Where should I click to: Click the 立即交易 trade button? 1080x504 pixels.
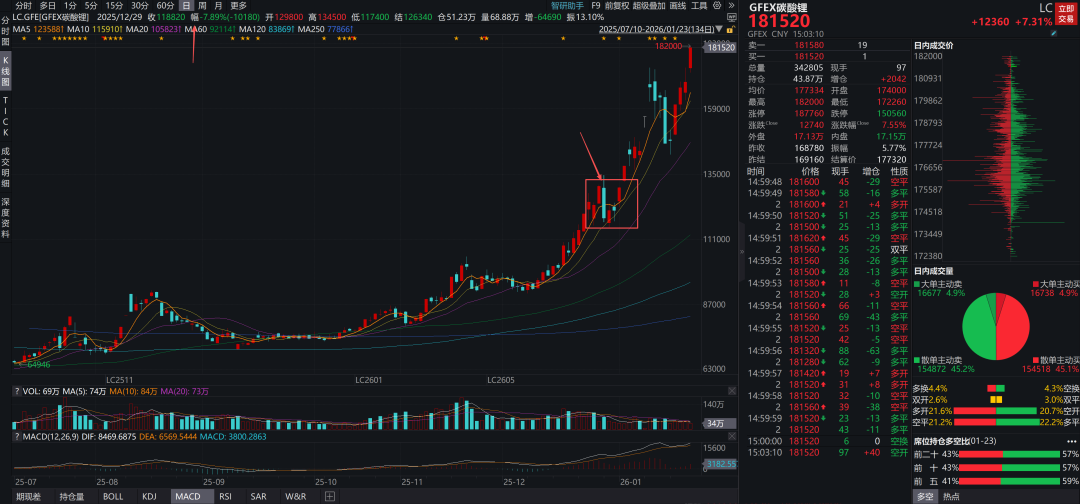pyautogui.click(x=1066, y=13)
